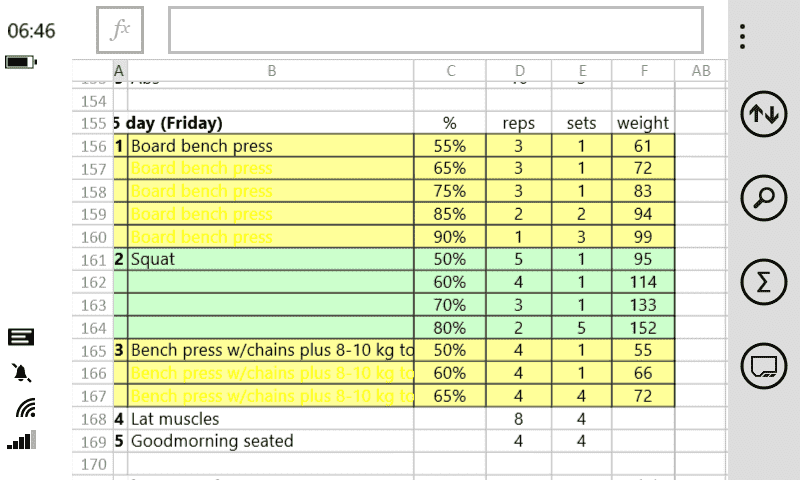Select column F header
800x480 pixels.
pyautogui.click(x=643, y=70)
